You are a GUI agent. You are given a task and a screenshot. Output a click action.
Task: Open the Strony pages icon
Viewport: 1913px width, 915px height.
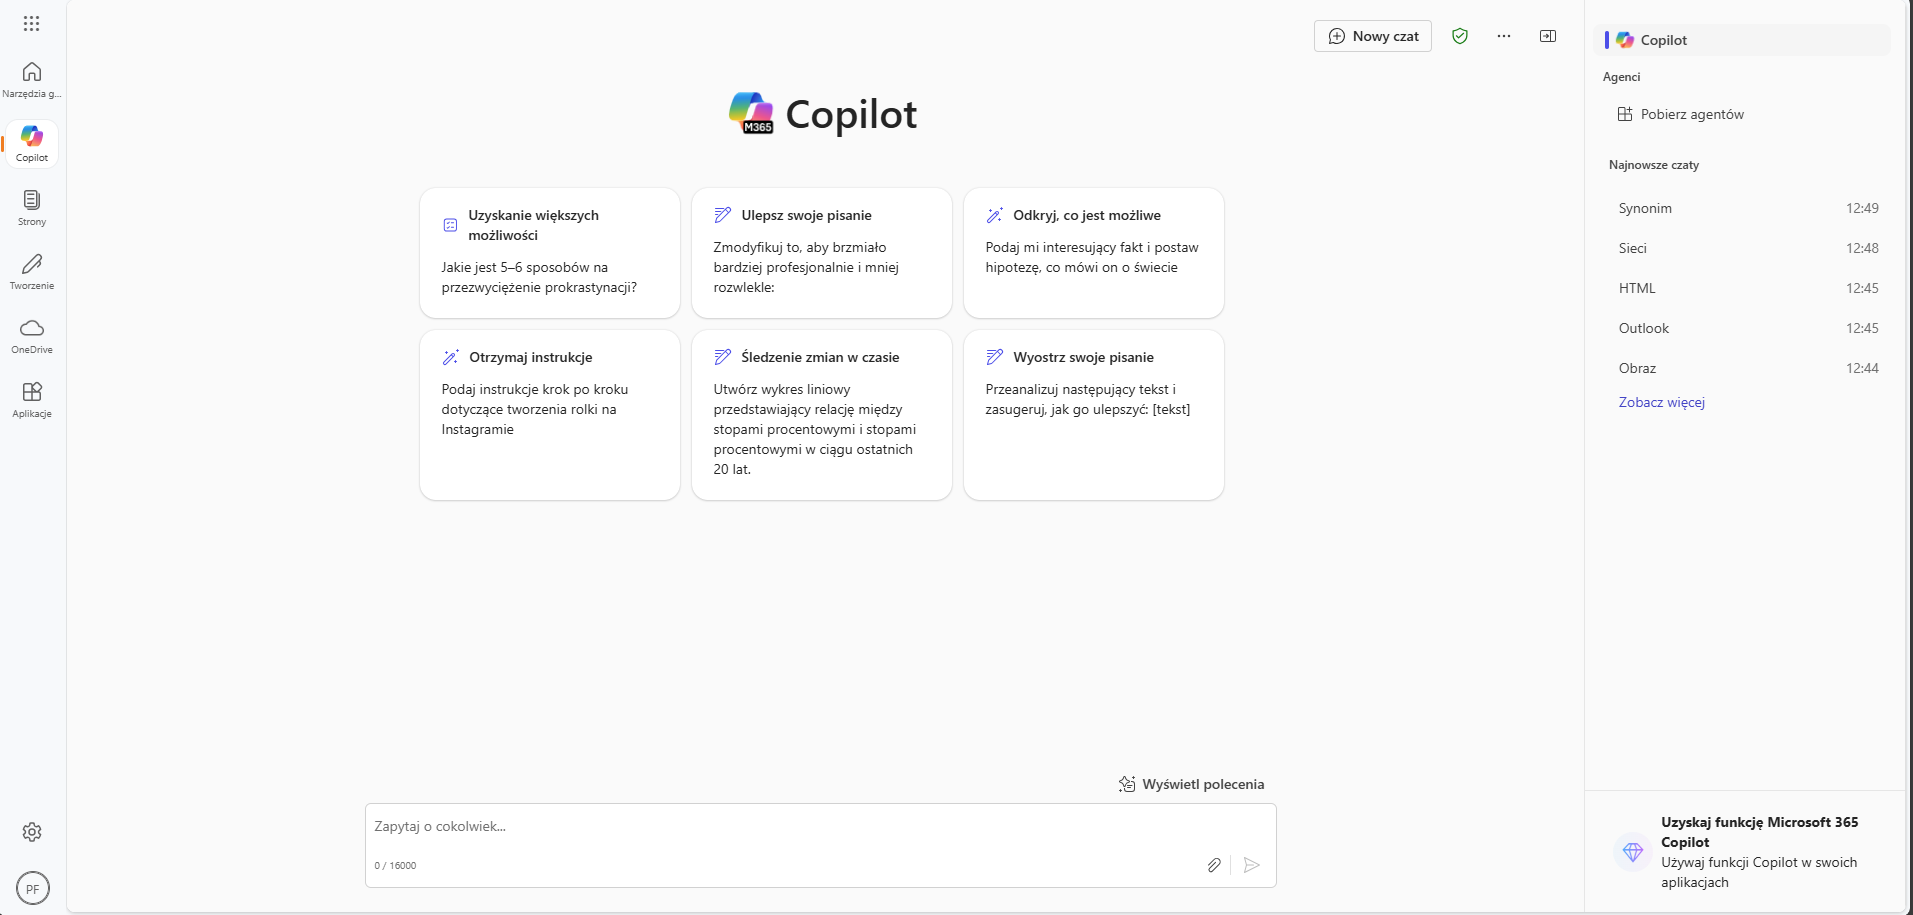pyautogui.click(x=32, y=200)
